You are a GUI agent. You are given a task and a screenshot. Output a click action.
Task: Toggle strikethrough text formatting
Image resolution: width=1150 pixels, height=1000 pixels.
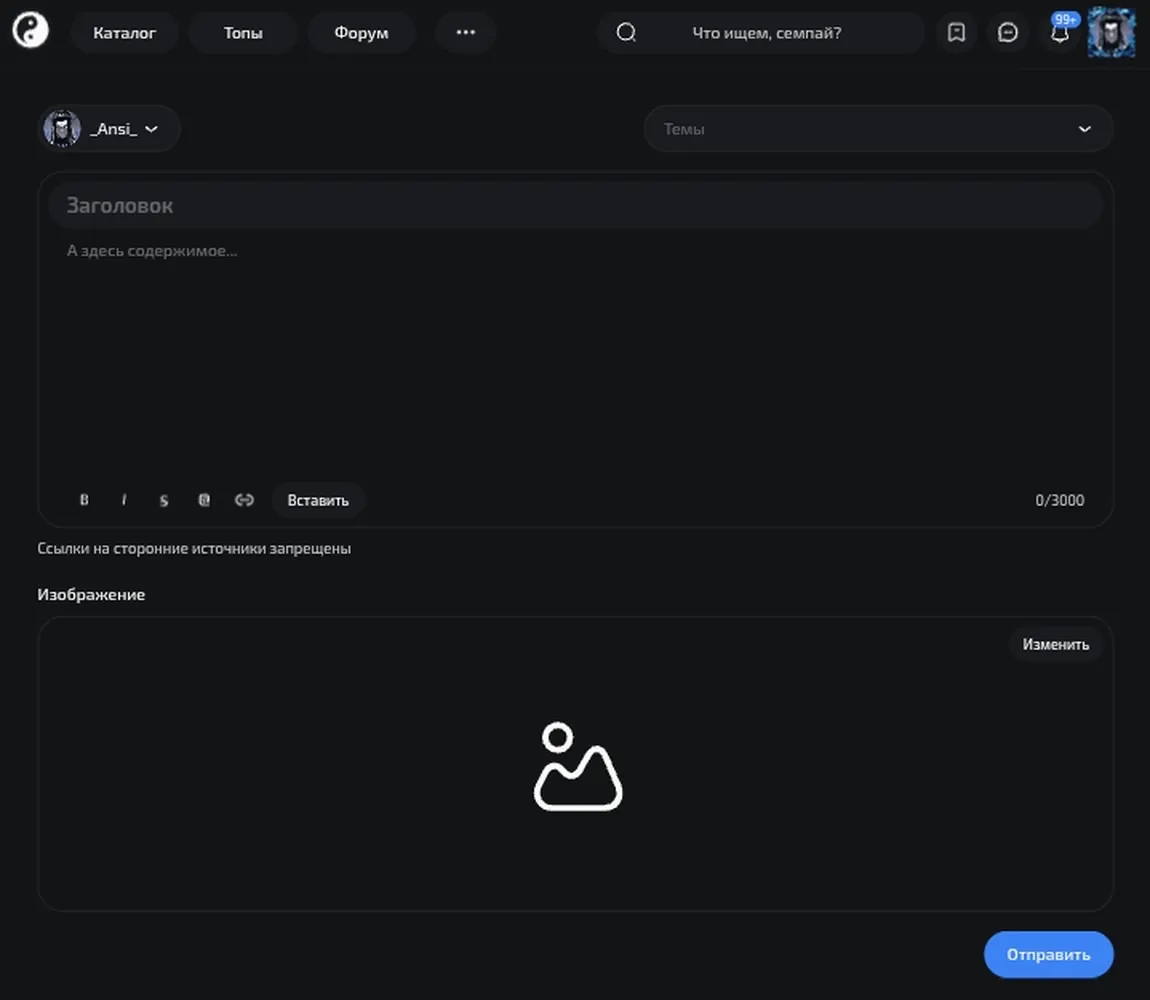tap(164, 500)
